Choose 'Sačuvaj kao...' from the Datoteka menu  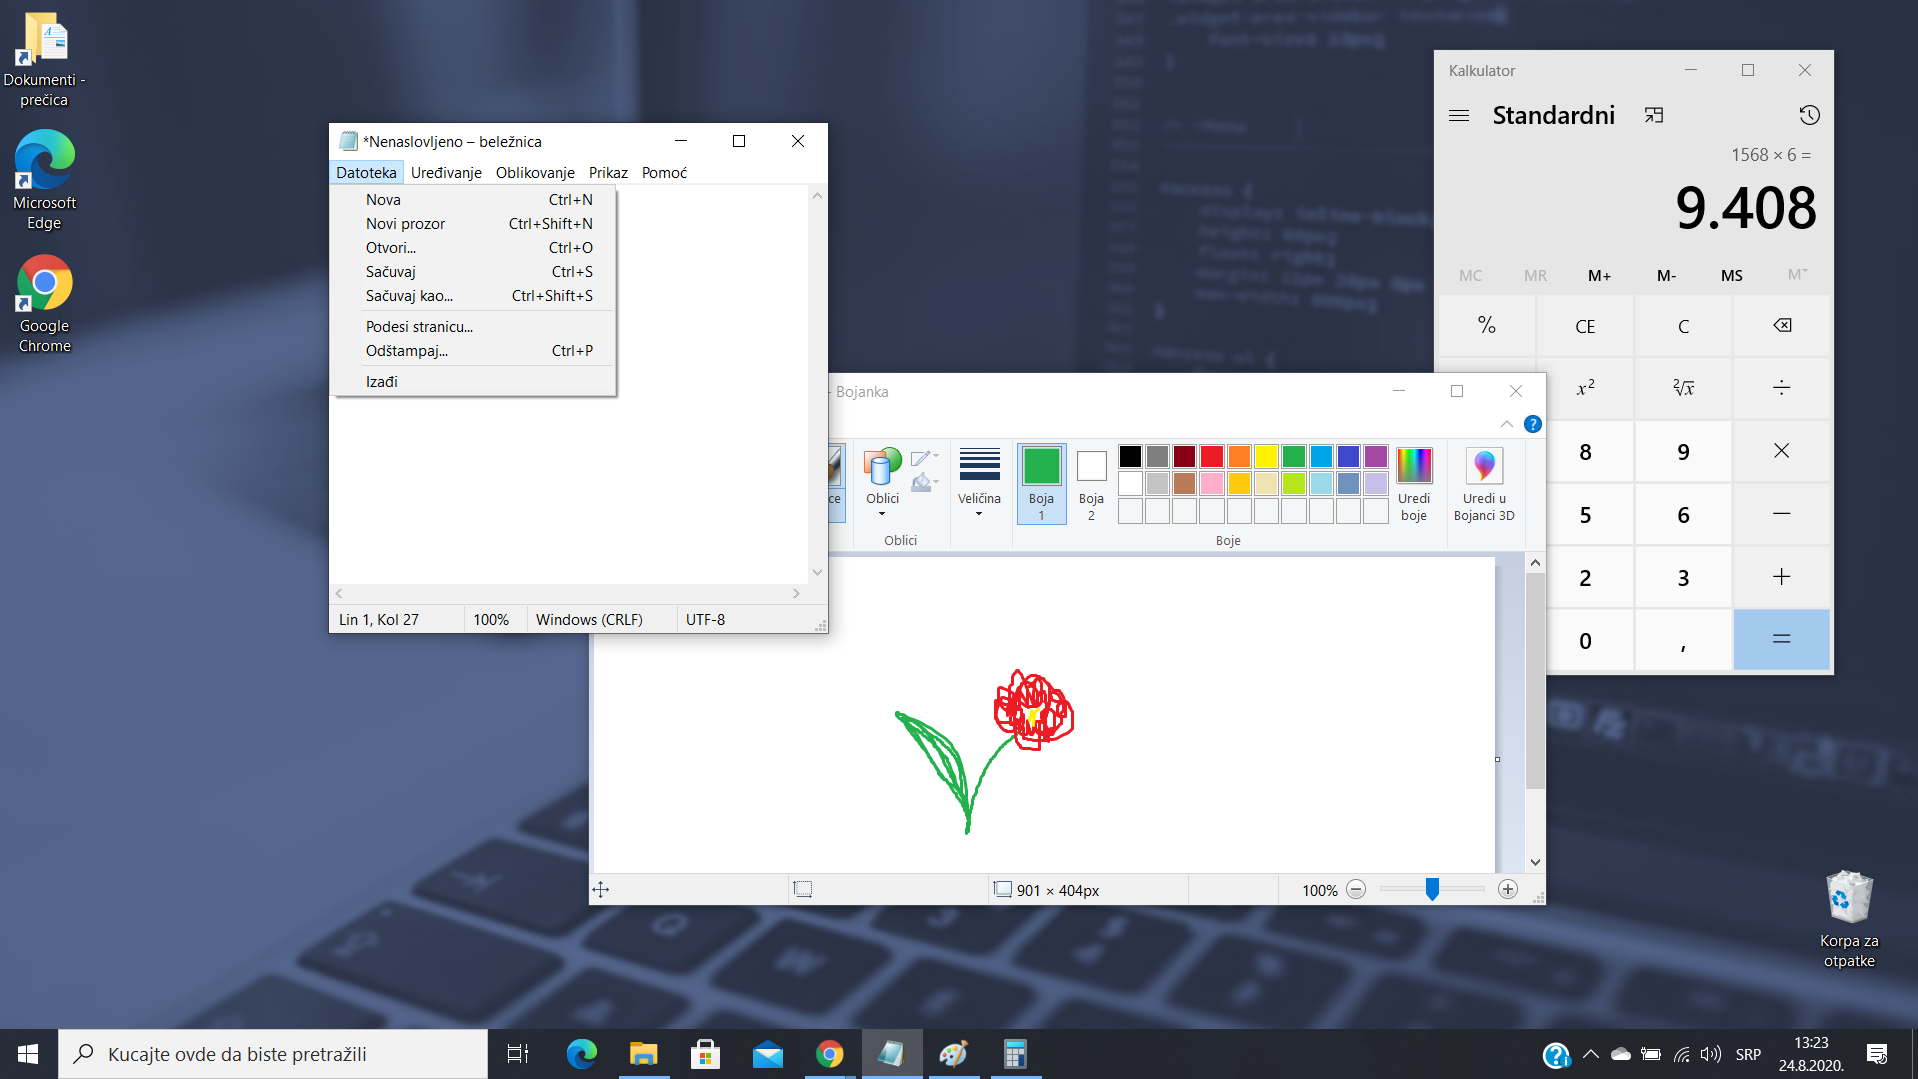(x=409, y=296)
